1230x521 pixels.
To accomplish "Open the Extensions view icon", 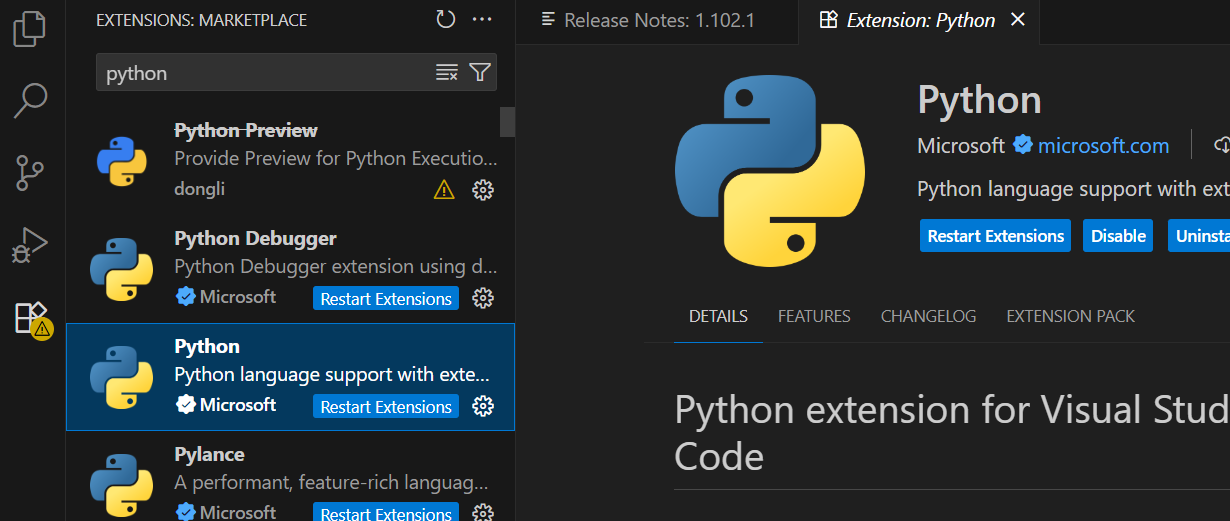I will tap(31, 318).
